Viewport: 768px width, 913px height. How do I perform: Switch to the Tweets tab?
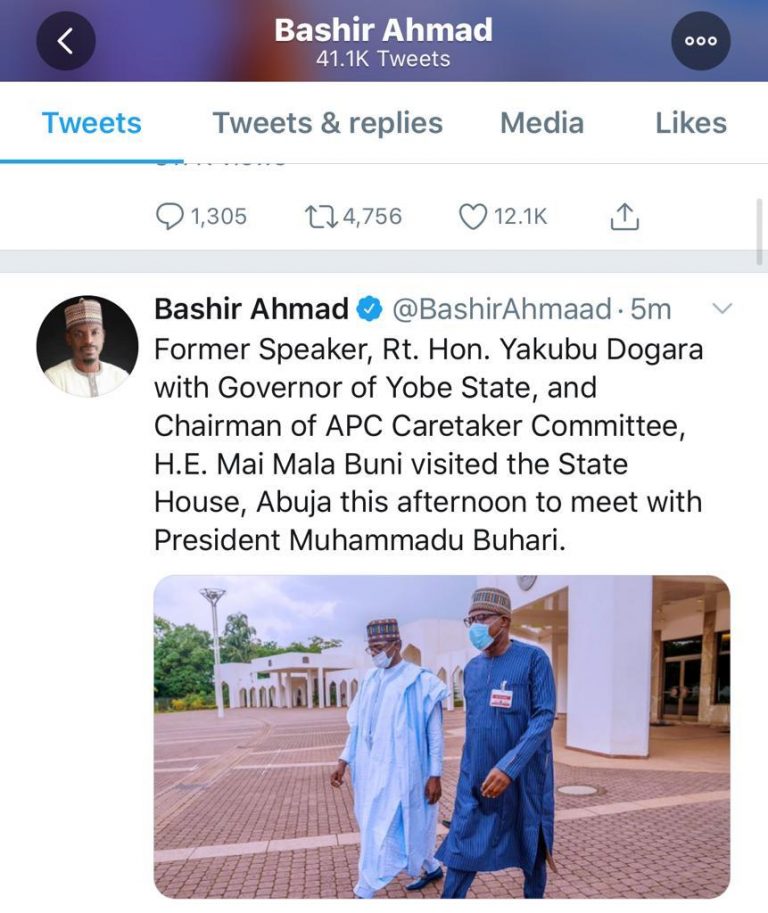[92, 123]
